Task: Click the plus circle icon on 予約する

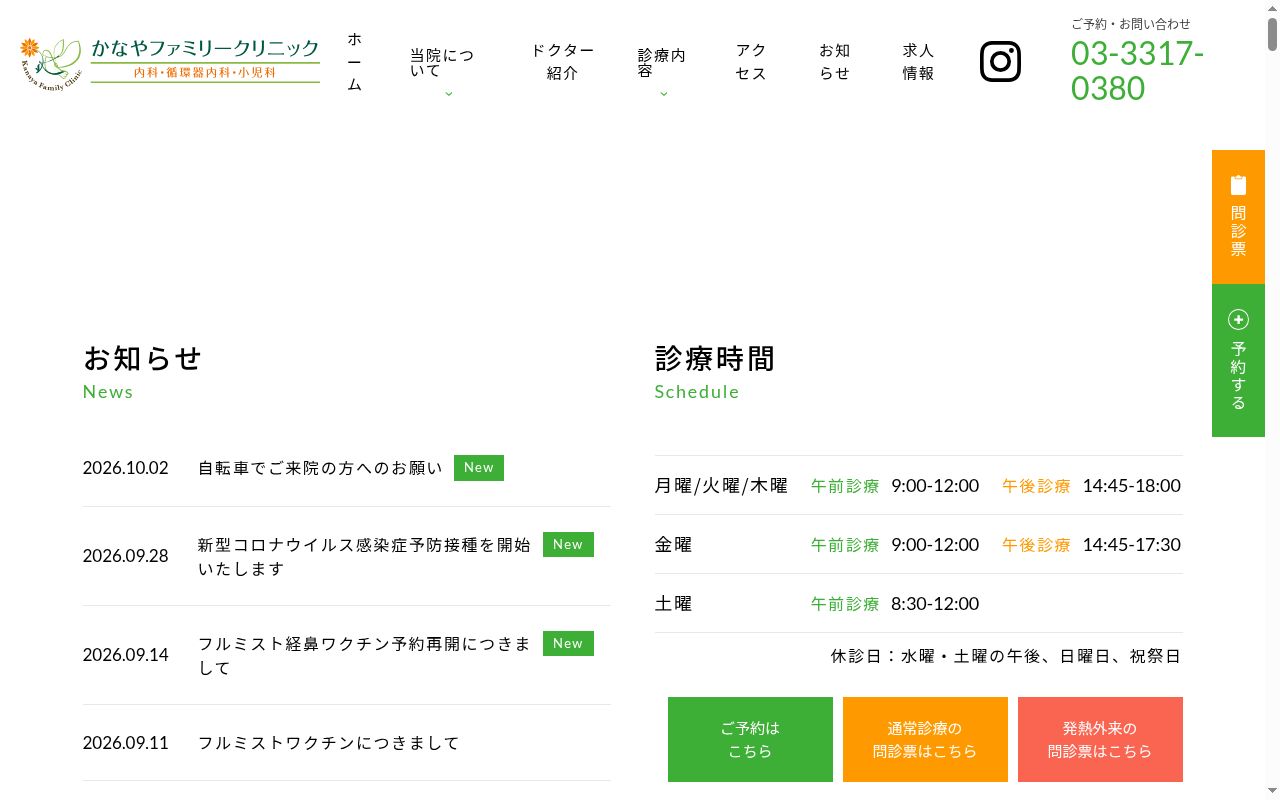Action: [1238, 319]
